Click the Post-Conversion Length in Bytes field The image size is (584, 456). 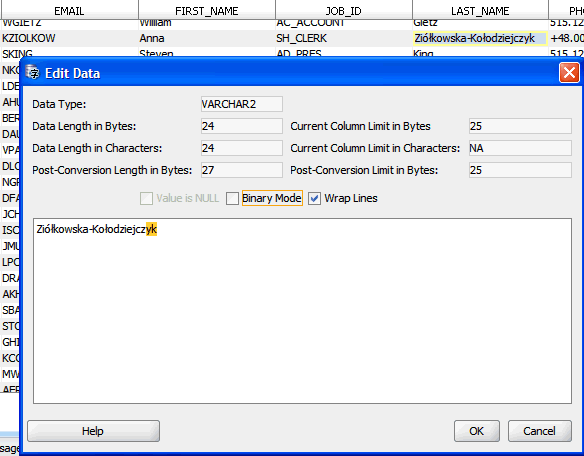242,170
